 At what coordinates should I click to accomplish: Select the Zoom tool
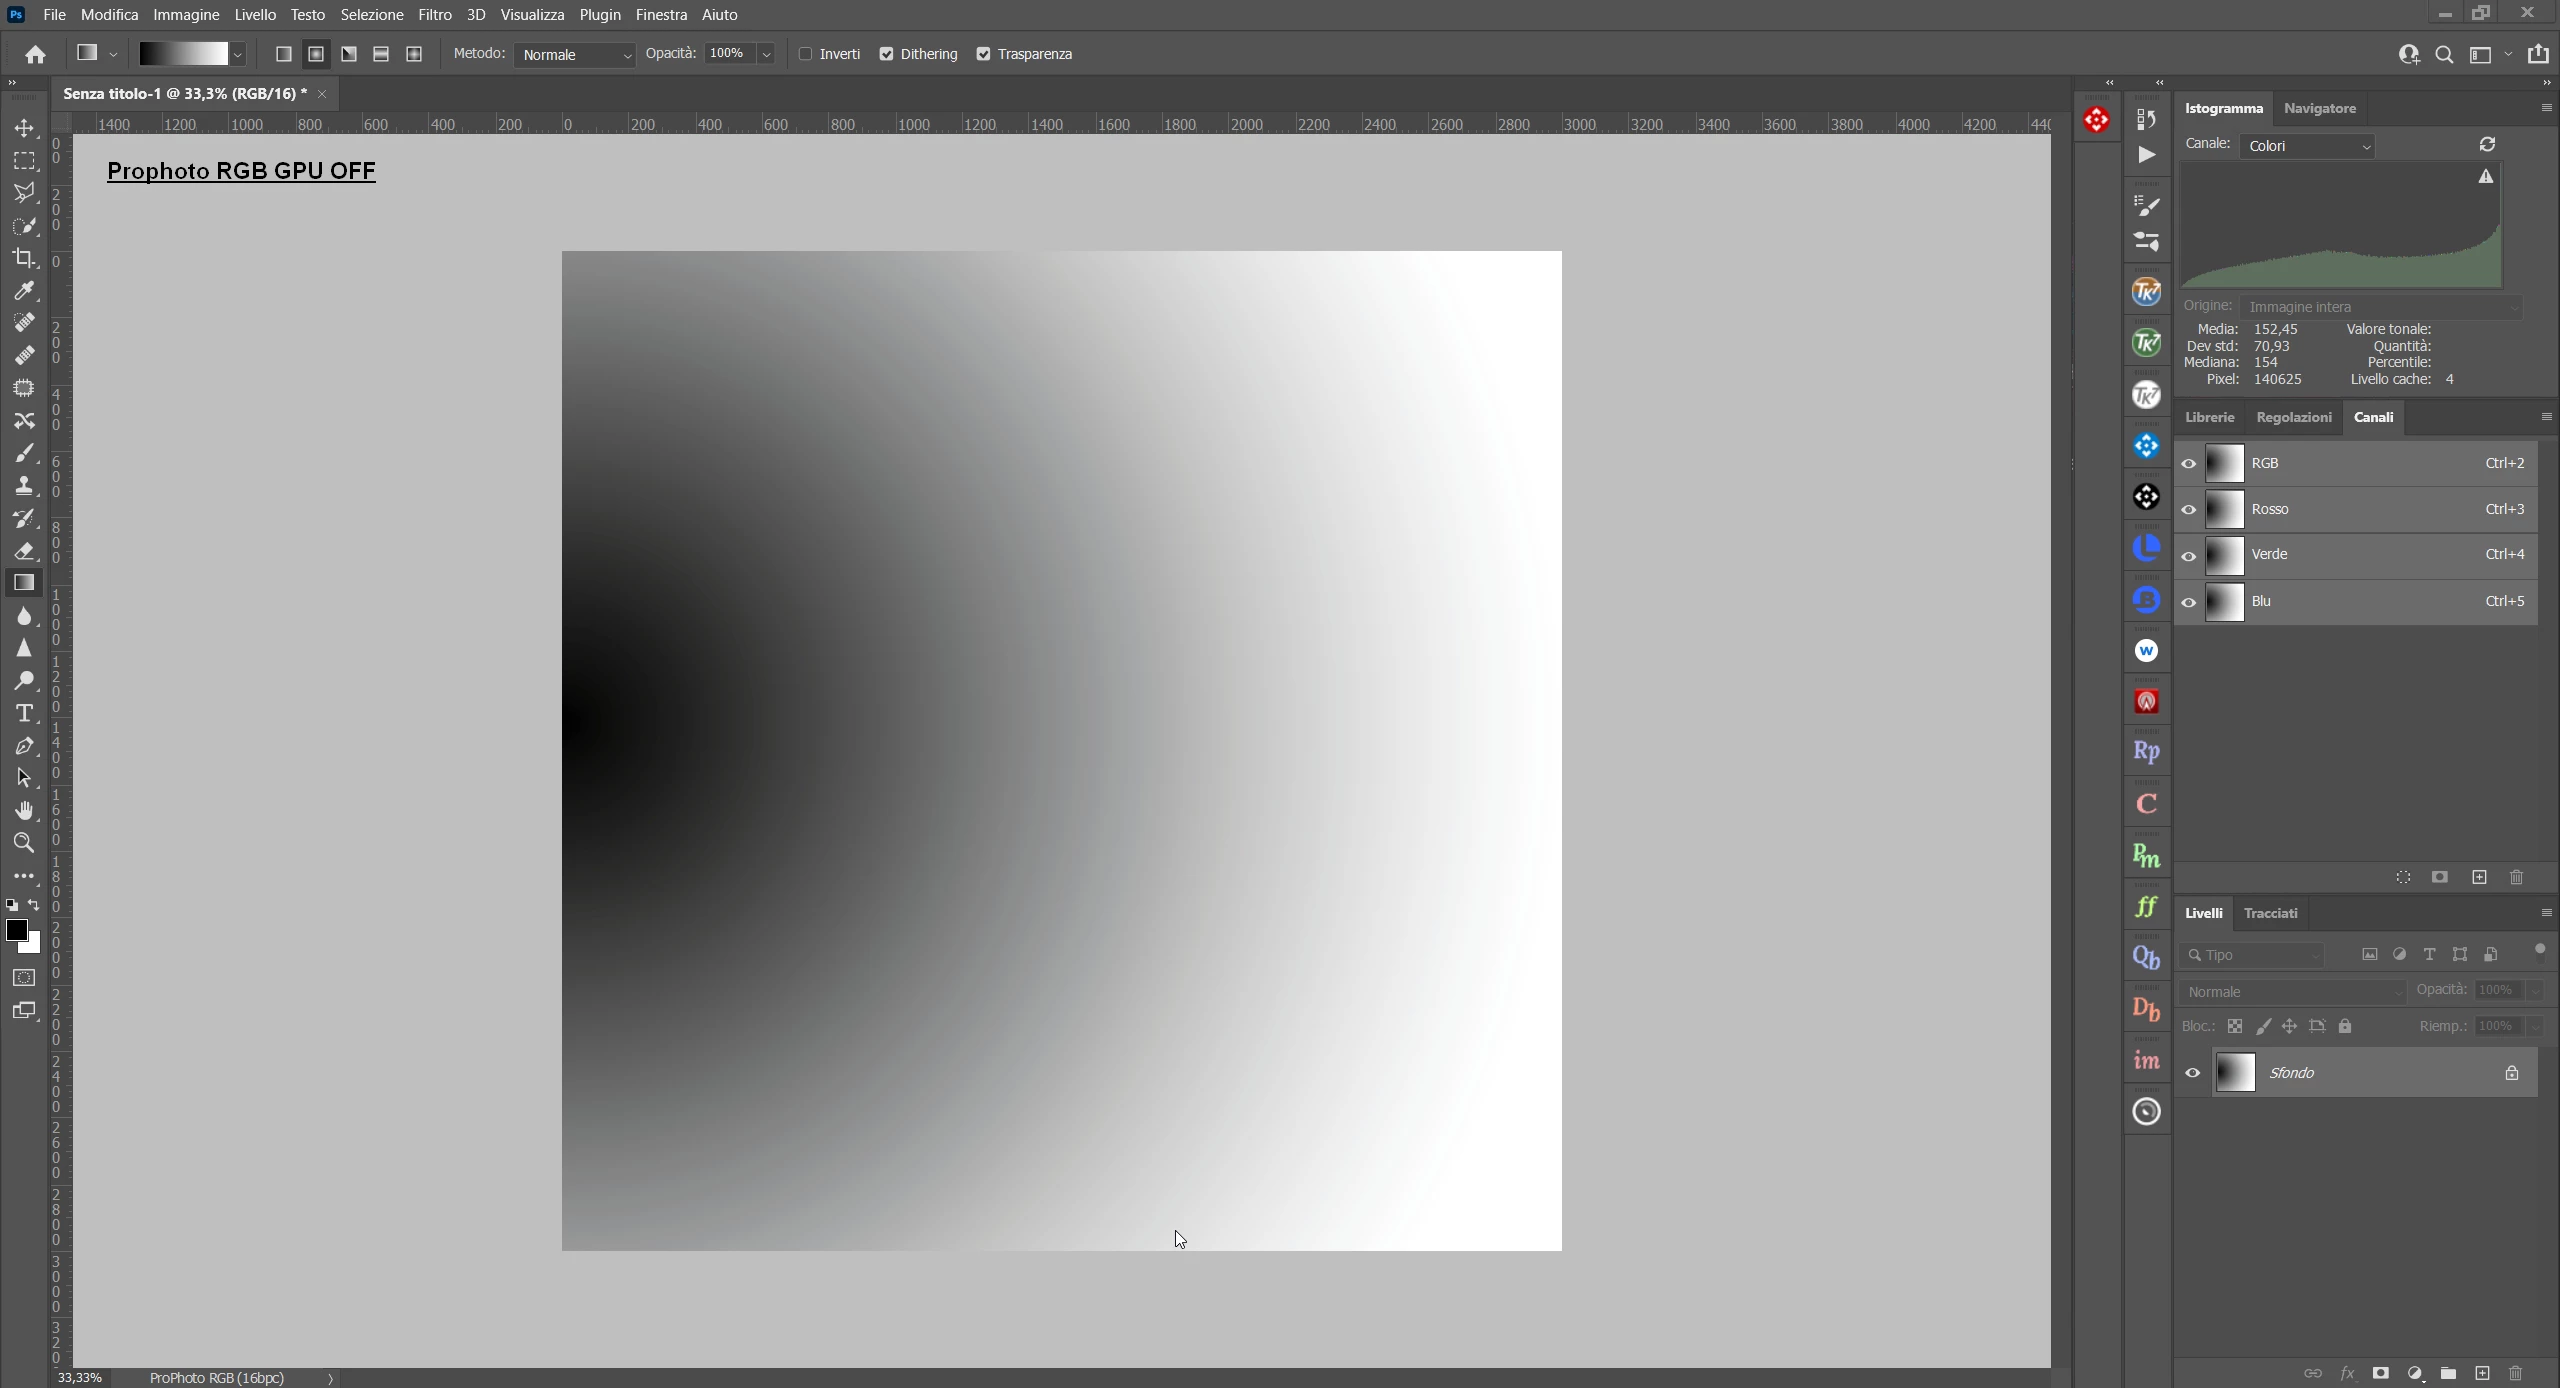click(24, 843)
